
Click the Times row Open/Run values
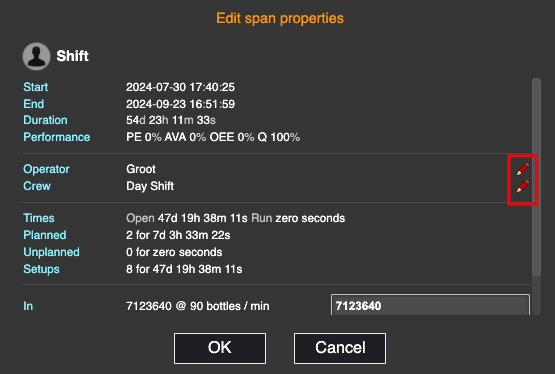coord(235,218)
